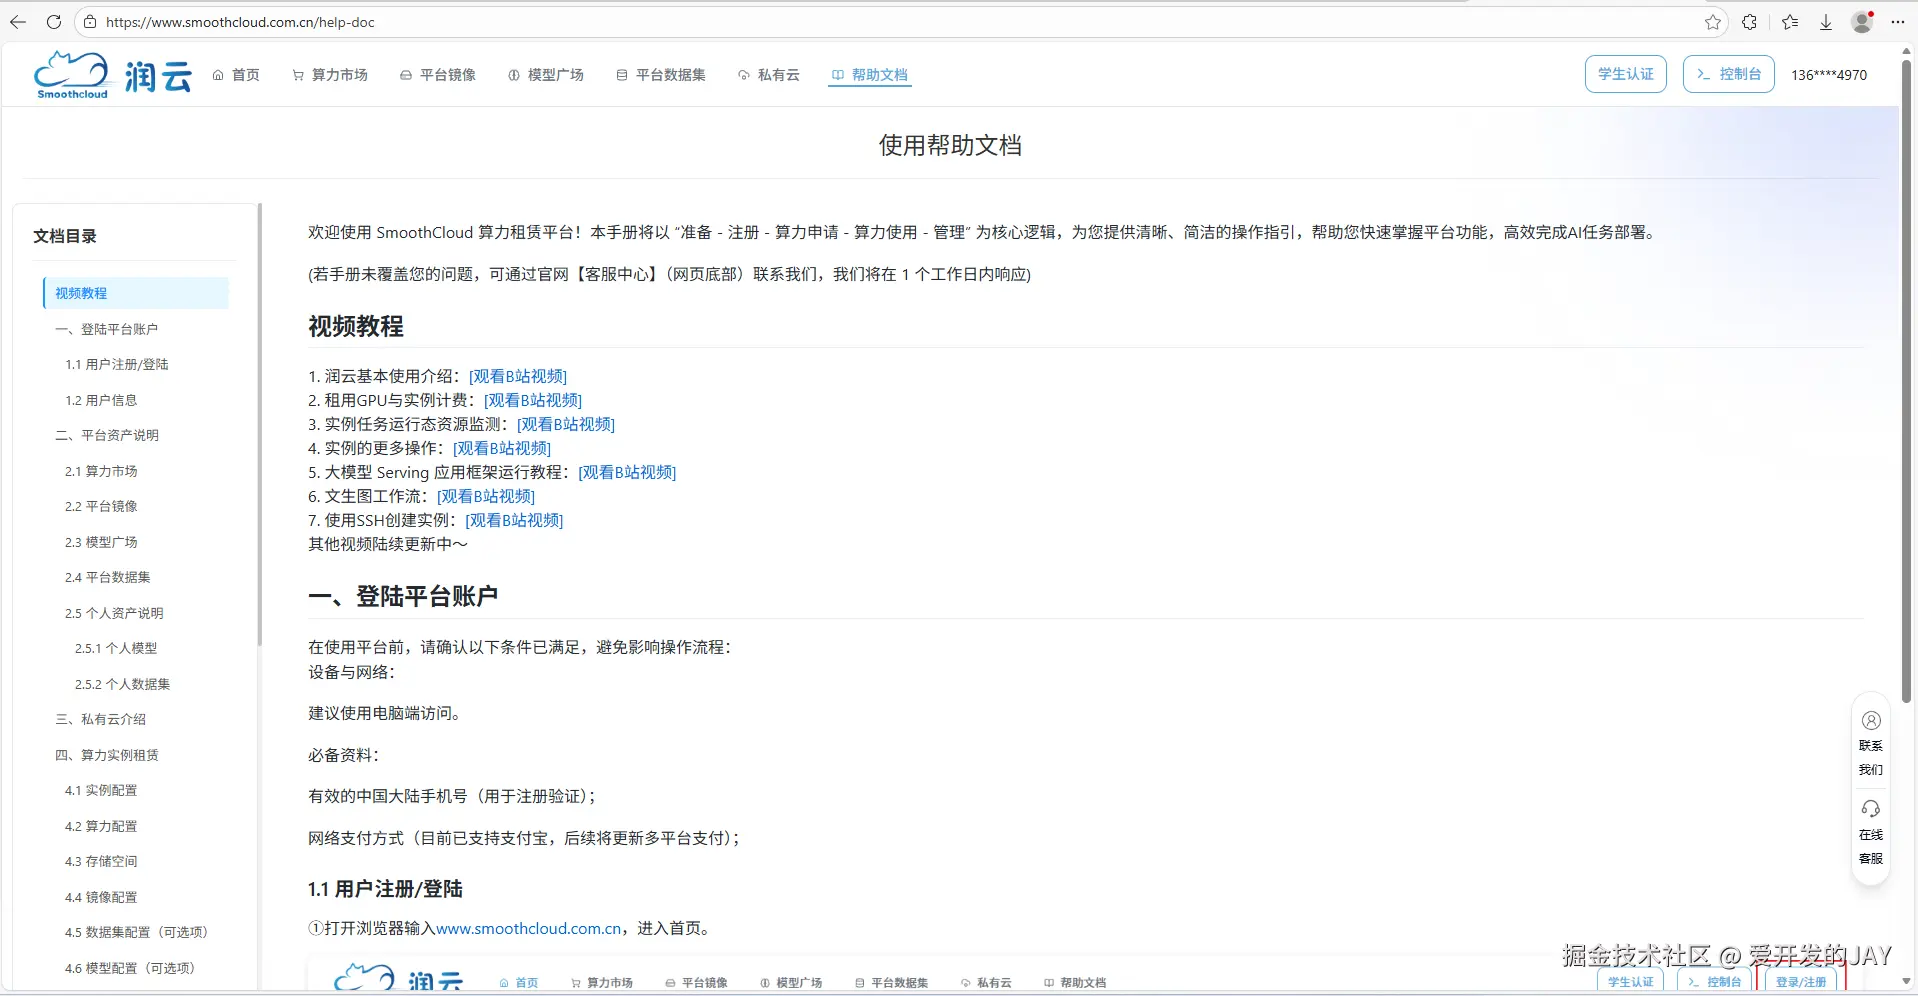
Task: Jump to 三、私有云介绍 in the directory
Action: pyautogui.click(x=101, y=719)
